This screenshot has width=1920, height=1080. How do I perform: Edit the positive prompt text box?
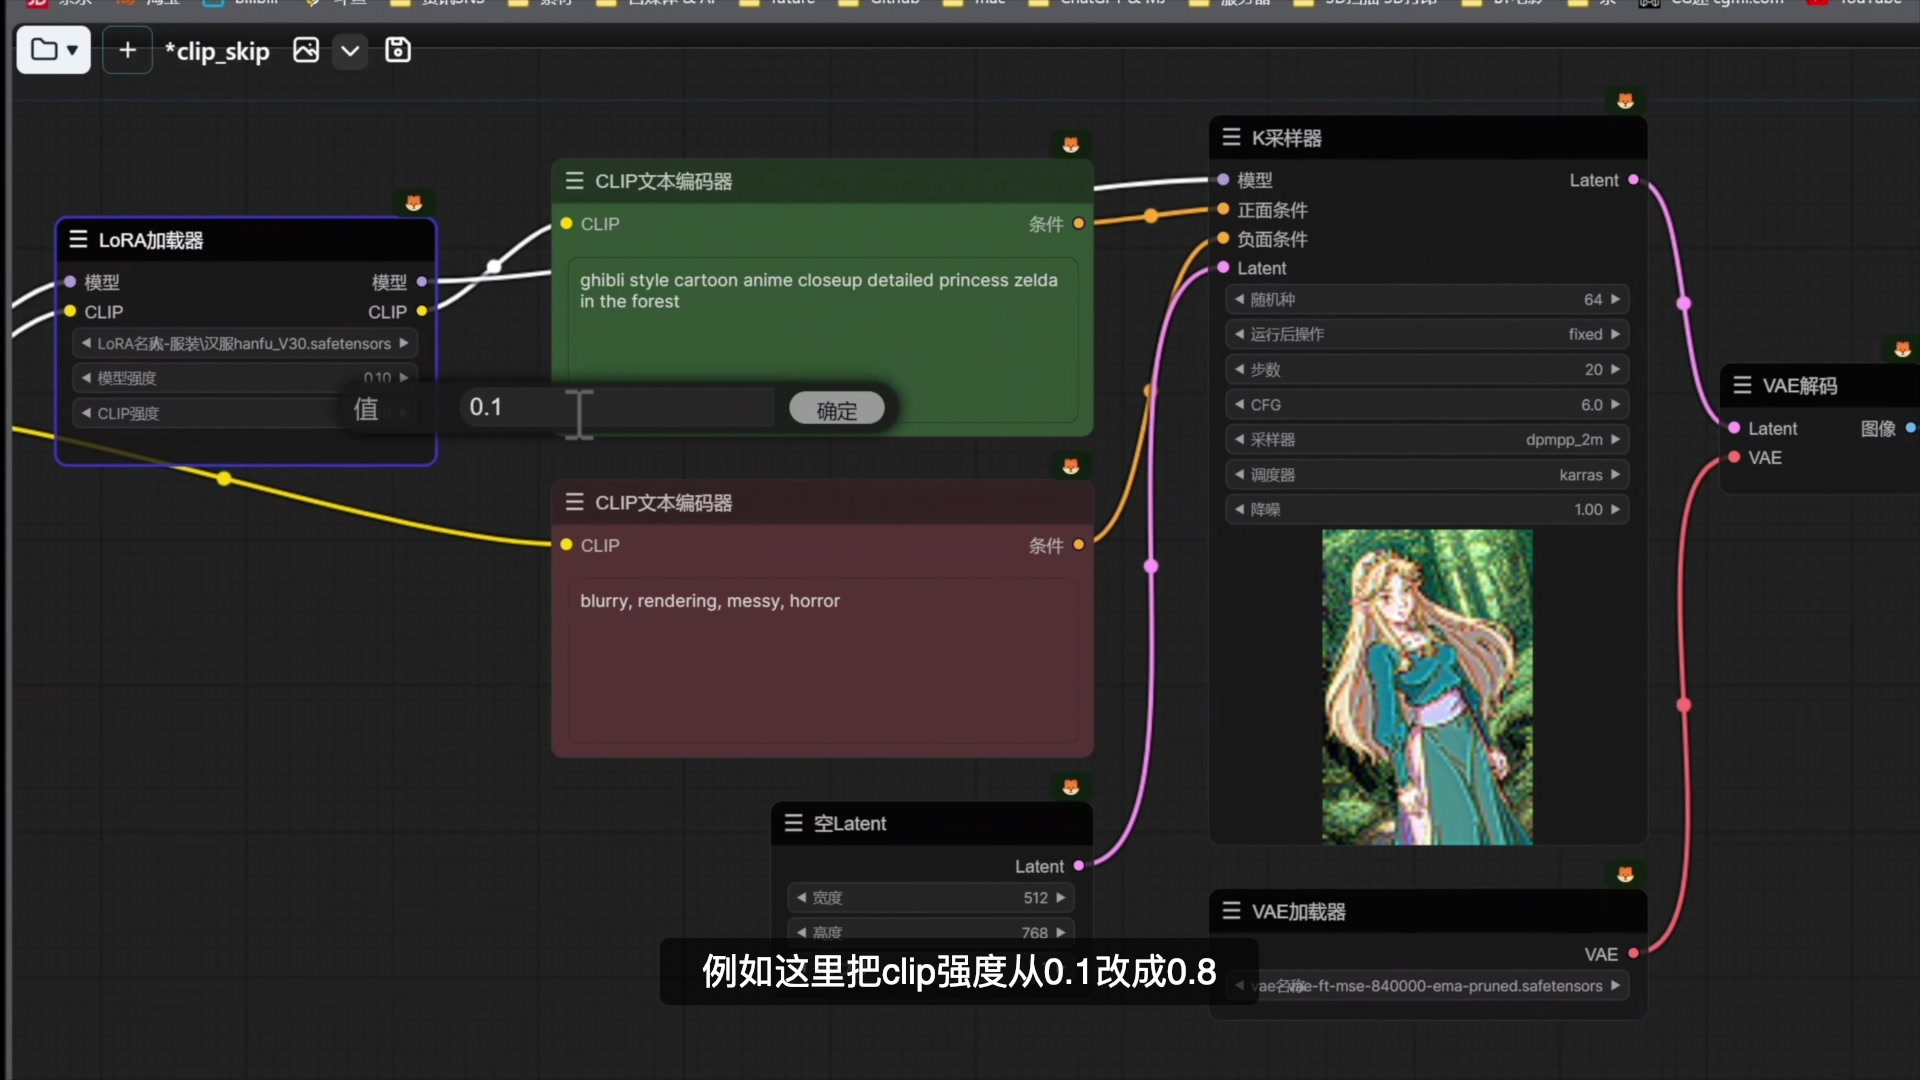822,340
